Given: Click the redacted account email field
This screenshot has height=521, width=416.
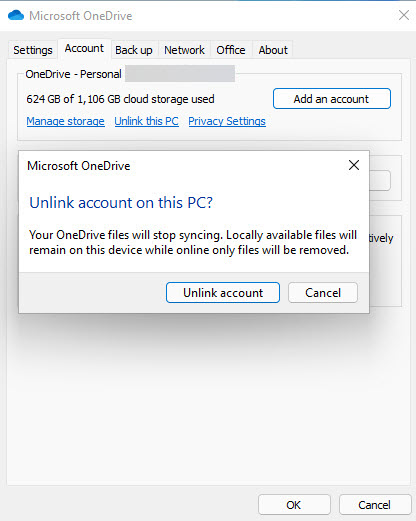Looking at the screenshot, I should coord(180,74).
